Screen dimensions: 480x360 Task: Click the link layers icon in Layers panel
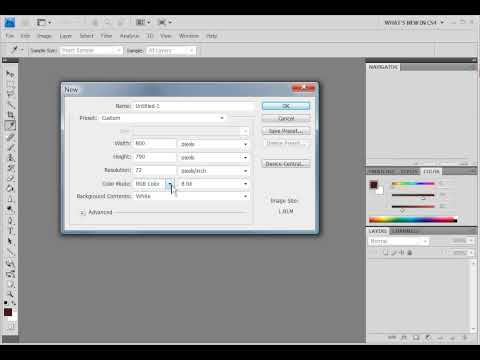tap(392, 338)
